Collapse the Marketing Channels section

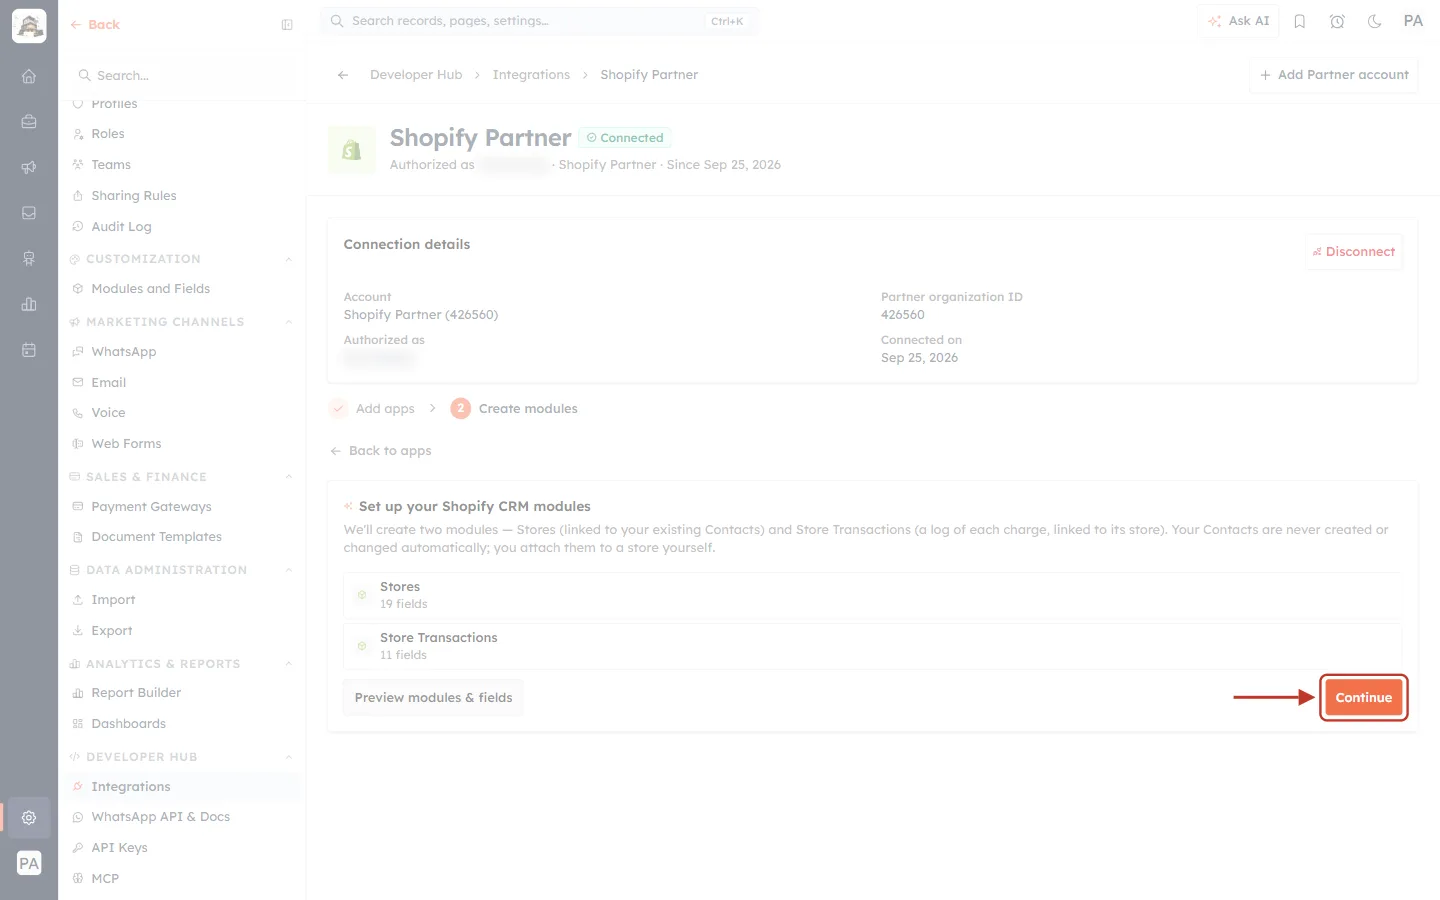click(x=288, y=322)
